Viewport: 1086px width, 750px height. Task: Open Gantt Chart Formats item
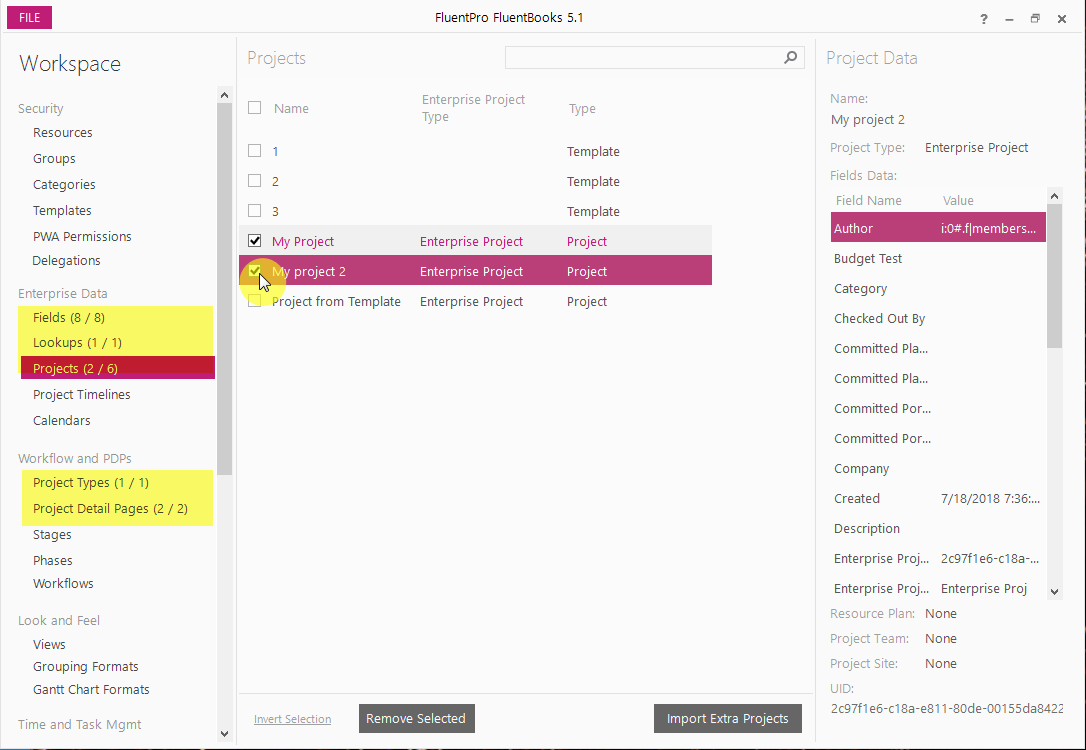coord(91,690)
